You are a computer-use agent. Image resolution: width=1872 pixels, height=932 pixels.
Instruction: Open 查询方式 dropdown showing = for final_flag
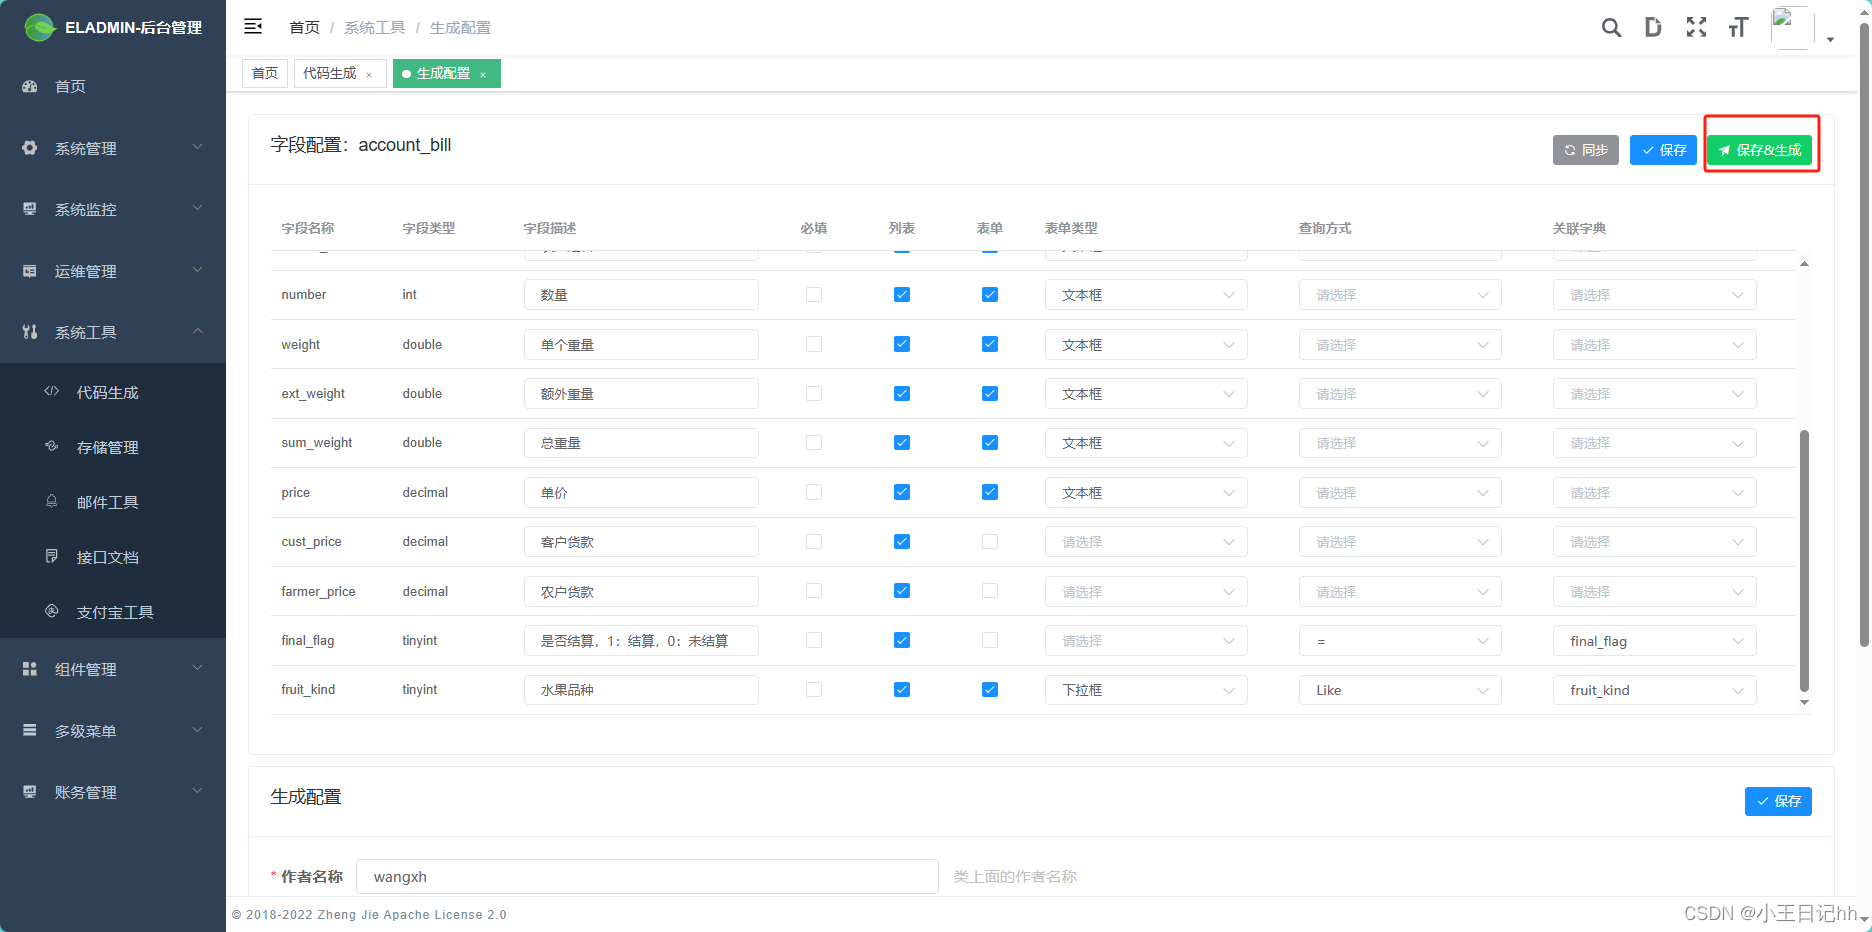tap(1400, 641)
